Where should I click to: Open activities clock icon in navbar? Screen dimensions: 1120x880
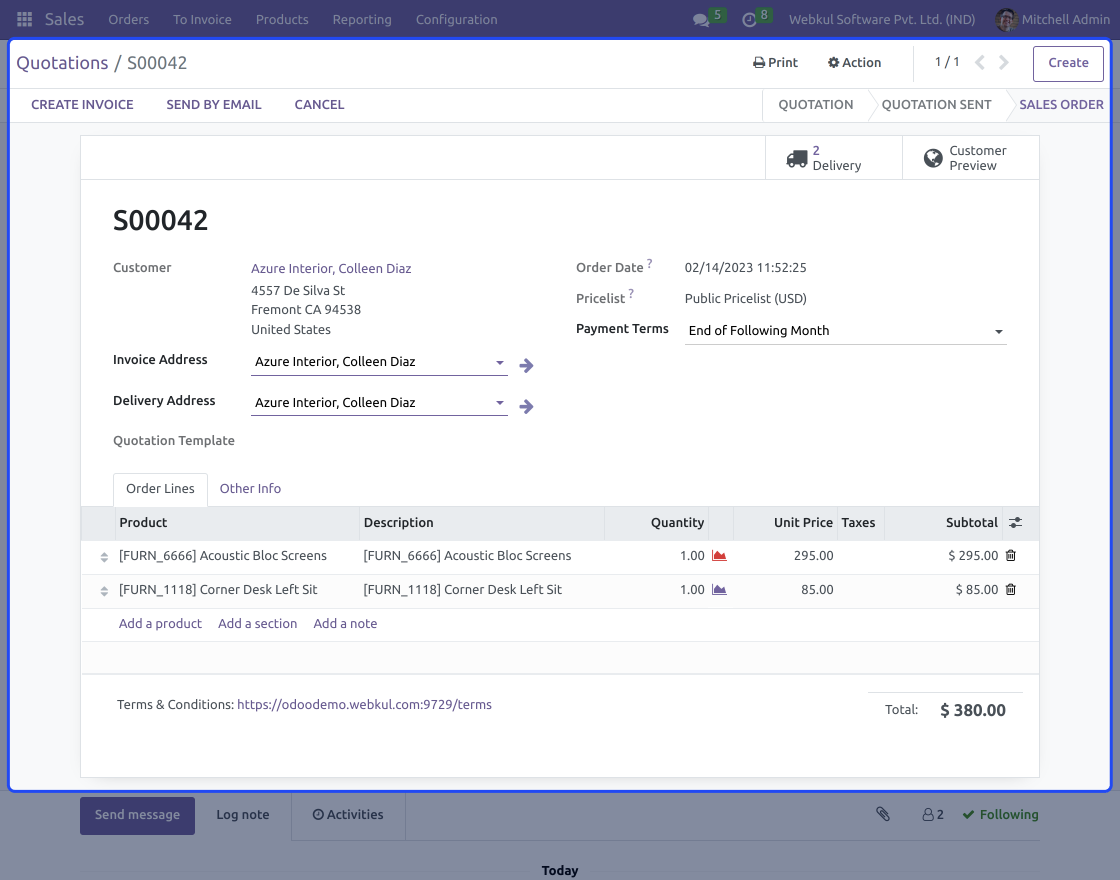(749, 20)
